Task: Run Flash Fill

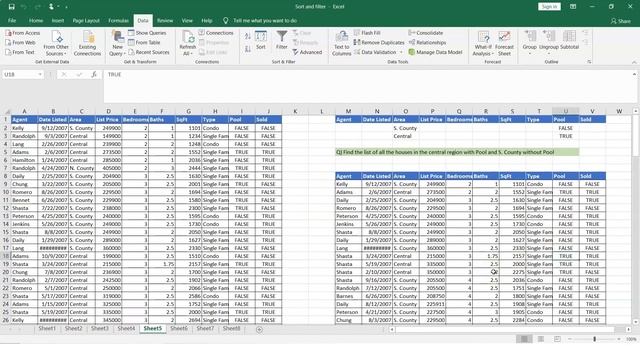Action: click(367, 33)
